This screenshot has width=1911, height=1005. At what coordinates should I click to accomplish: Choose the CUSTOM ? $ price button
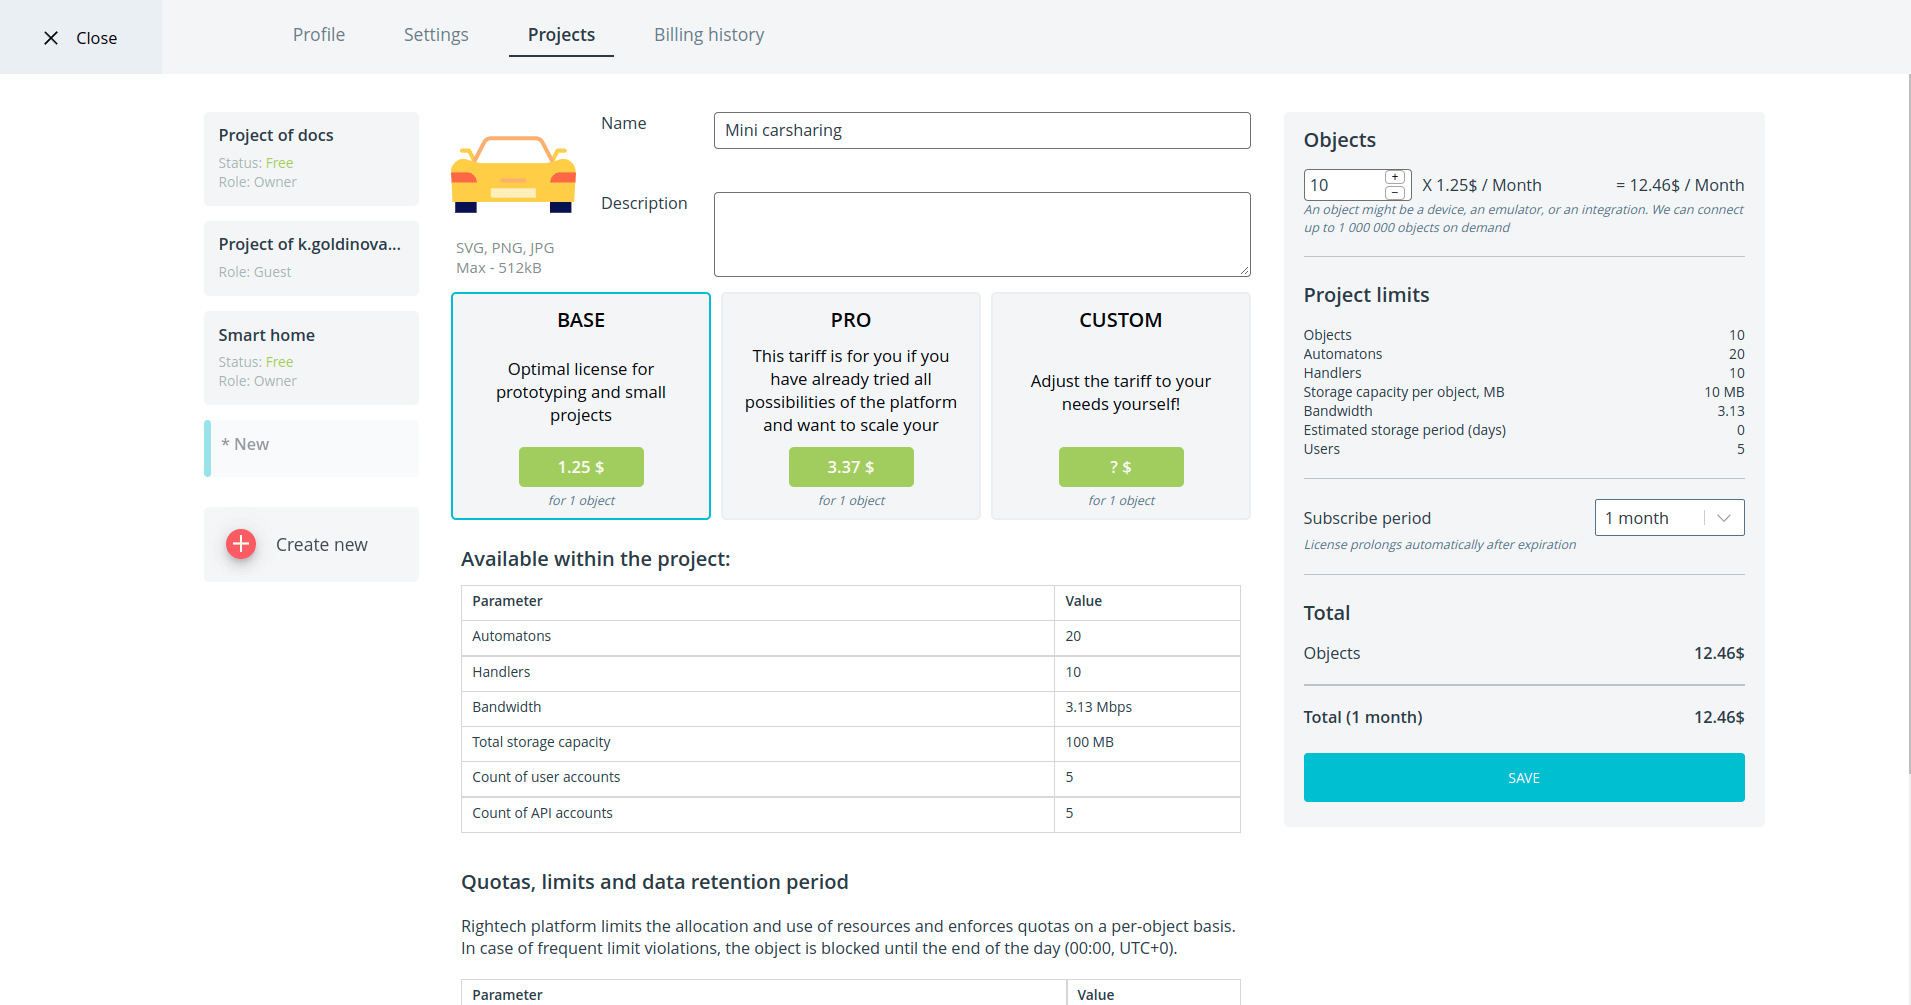(x=1121, y=467)
